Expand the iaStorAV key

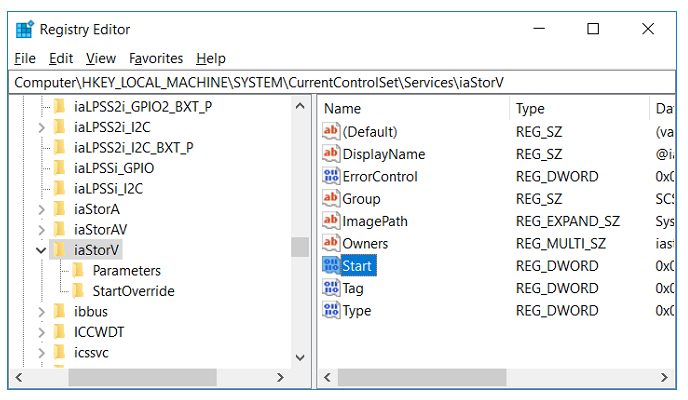40,229
